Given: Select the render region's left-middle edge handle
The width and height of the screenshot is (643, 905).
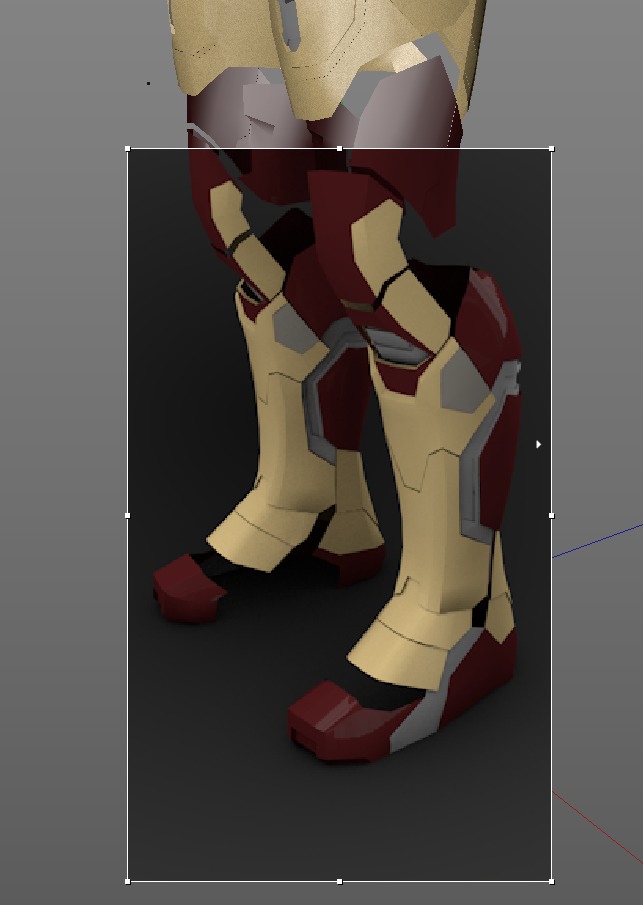Looking at the screenshot, I should pyautogui.click(x=128, y=515).
